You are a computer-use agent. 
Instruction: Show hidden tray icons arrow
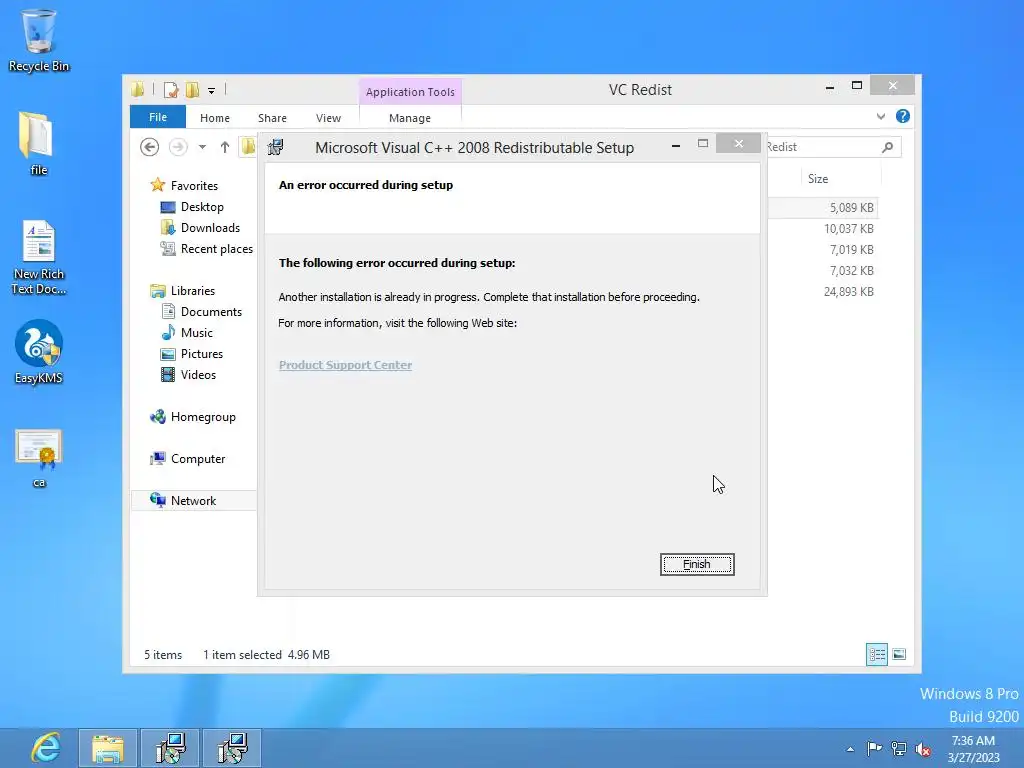[x=850, y=749]
